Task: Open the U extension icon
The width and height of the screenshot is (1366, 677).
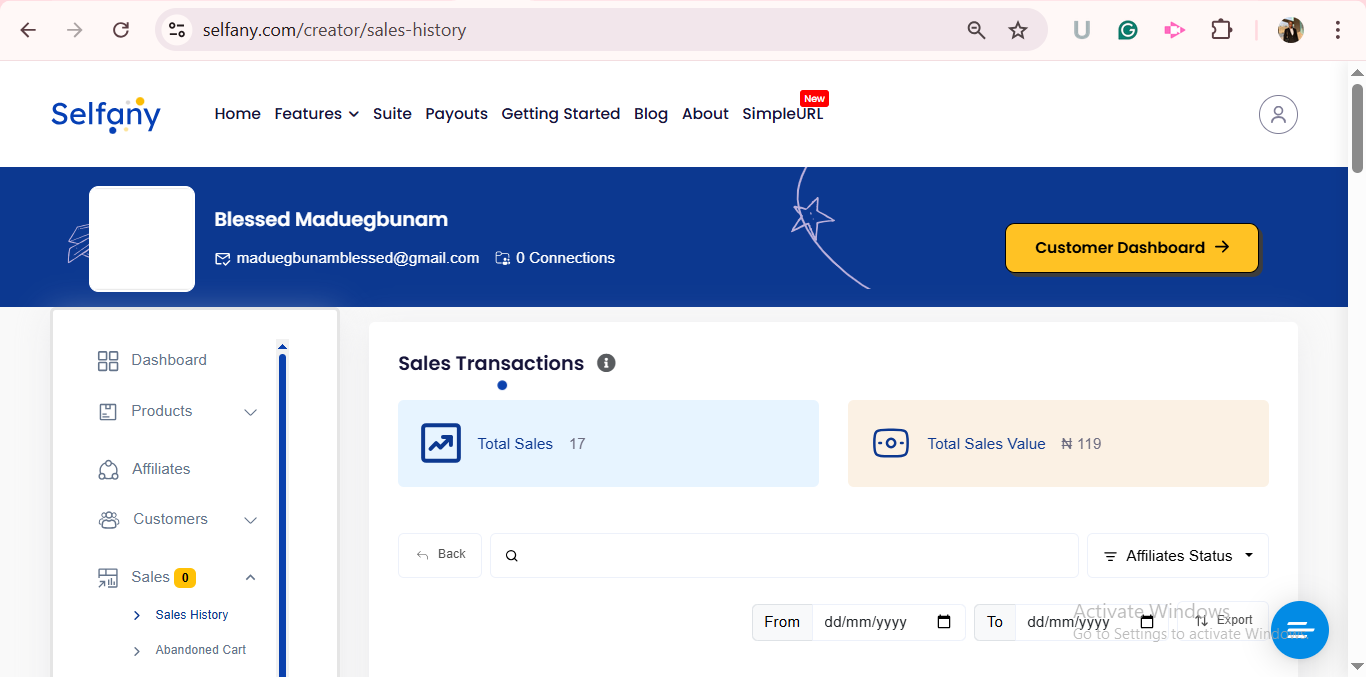Action: tap(1081, 30)
